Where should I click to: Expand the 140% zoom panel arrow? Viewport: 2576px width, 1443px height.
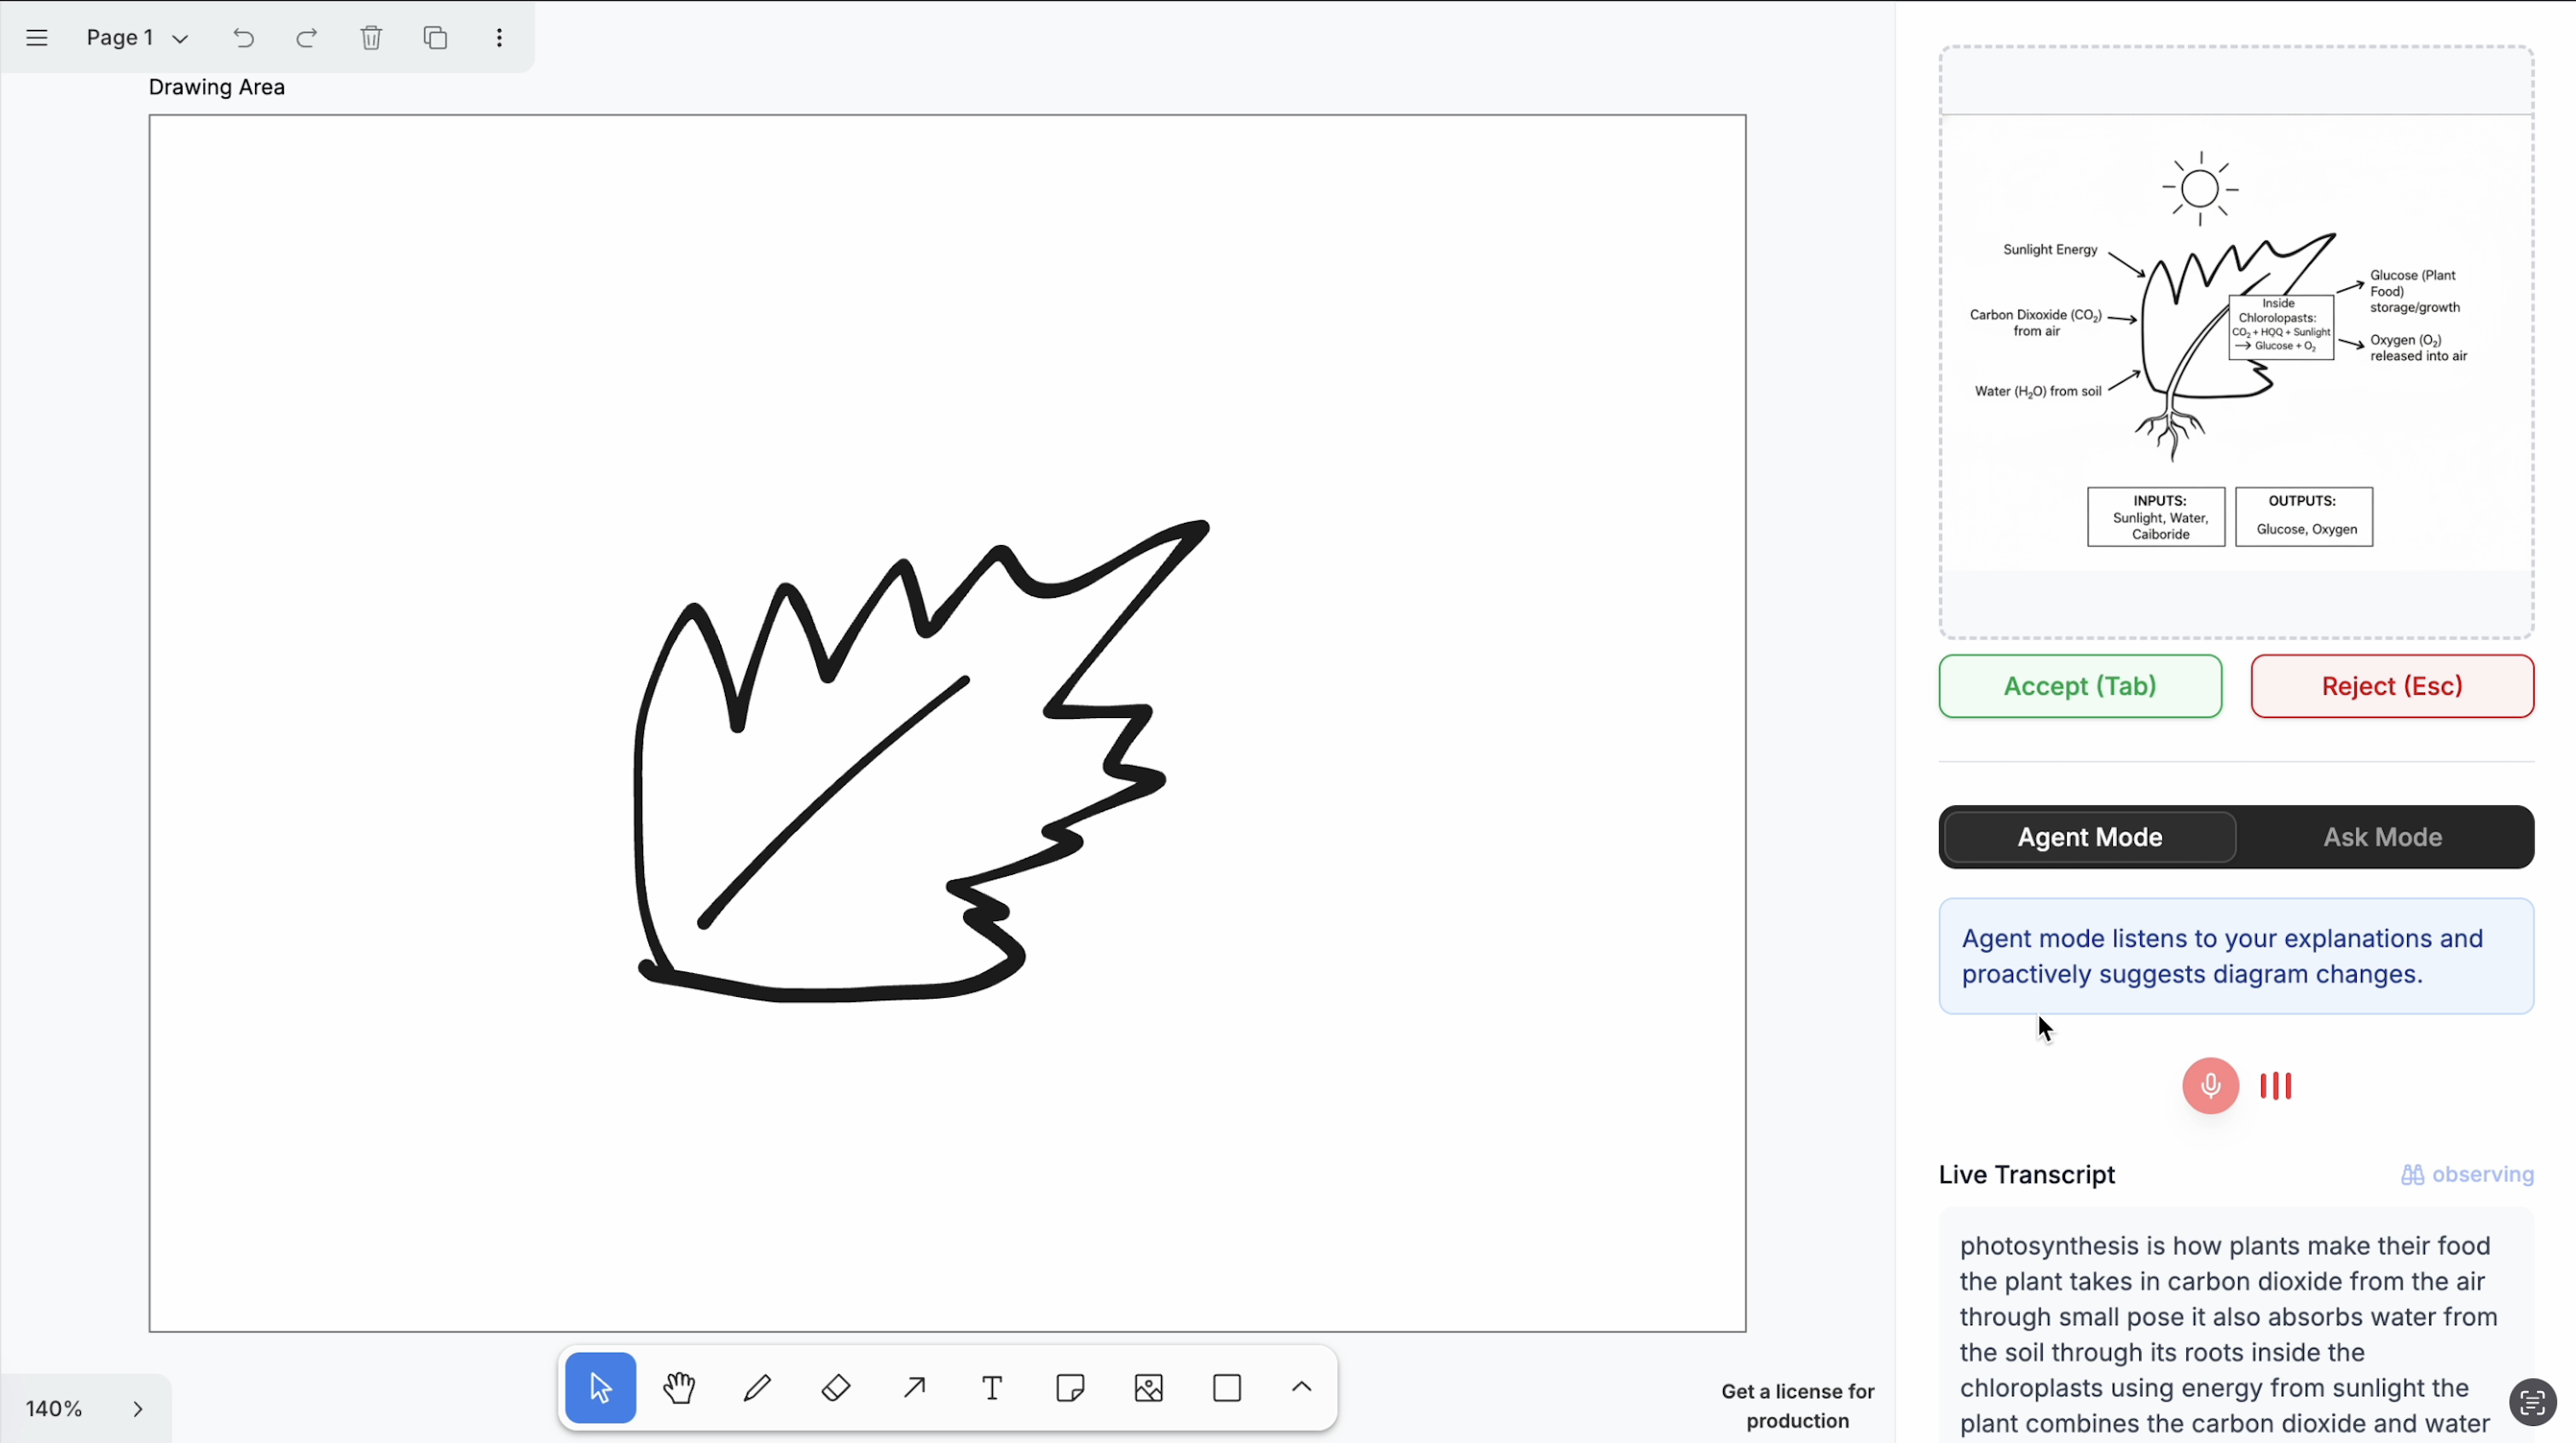click(x=138, y=1409)
